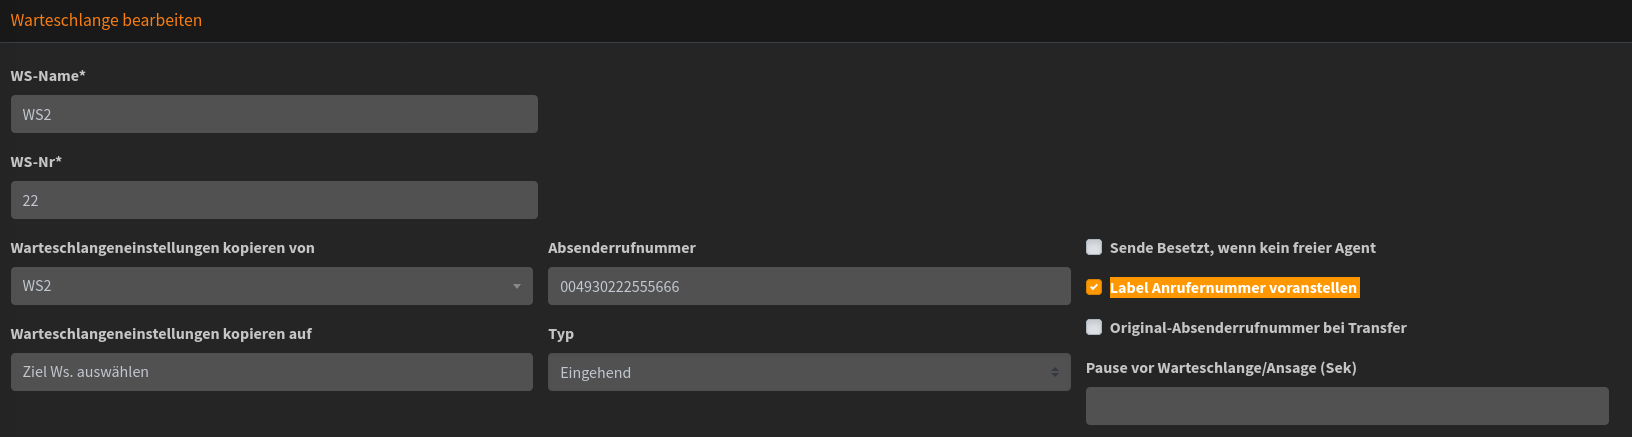This screenshot has height=437, width=1632.
Task: Open the Ziel Ws. auswählen selector
Action: click(x=271, y=372)
